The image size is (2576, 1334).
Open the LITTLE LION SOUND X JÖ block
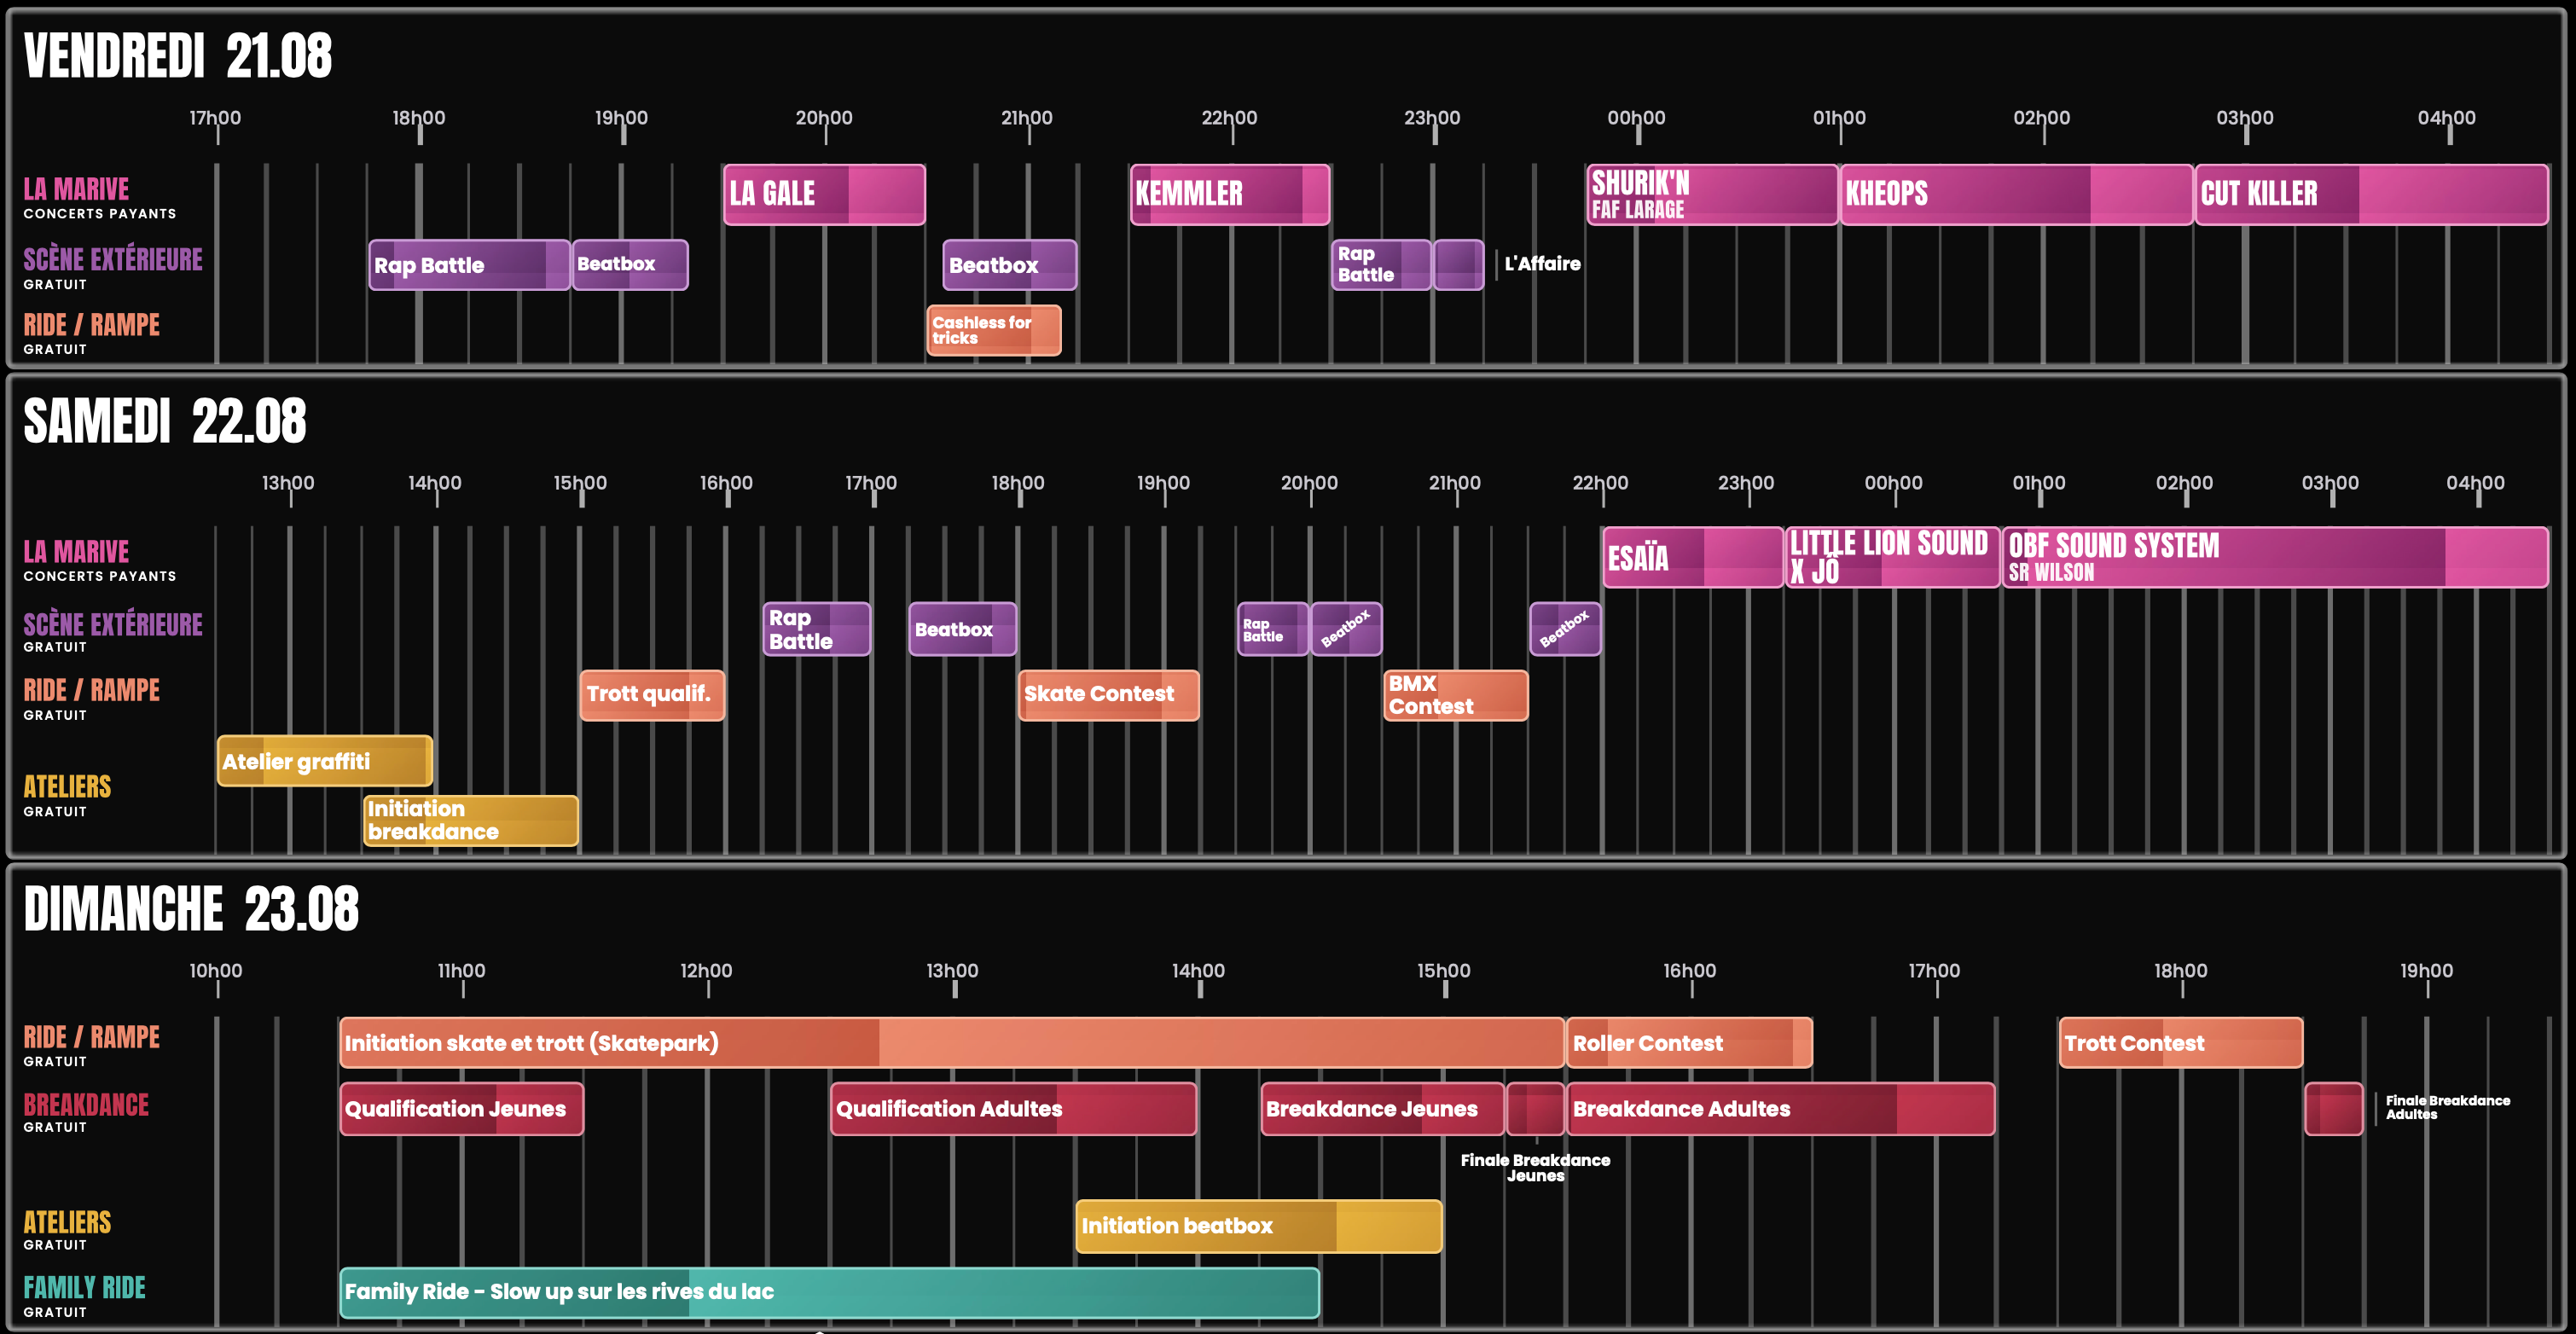[1892, 557]
